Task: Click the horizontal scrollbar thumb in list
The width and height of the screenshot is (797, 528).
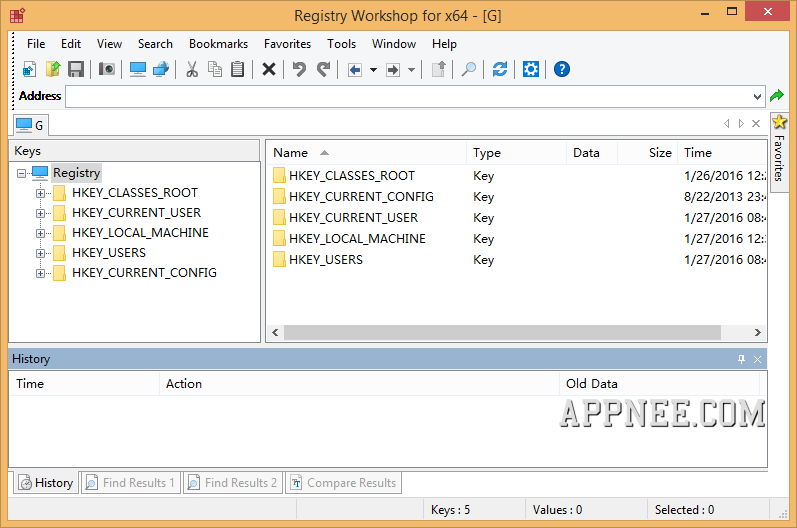Action: tap(502, 332)
